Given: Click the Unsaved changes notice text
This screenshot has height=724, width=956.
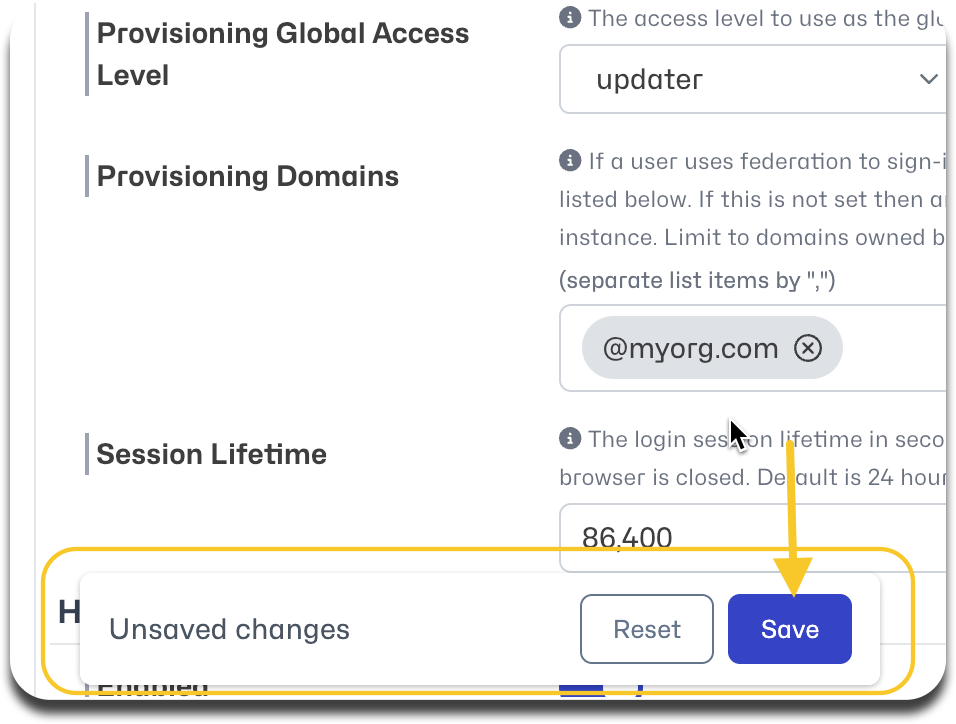Looking at the screenshot, I should click(229, 629).
